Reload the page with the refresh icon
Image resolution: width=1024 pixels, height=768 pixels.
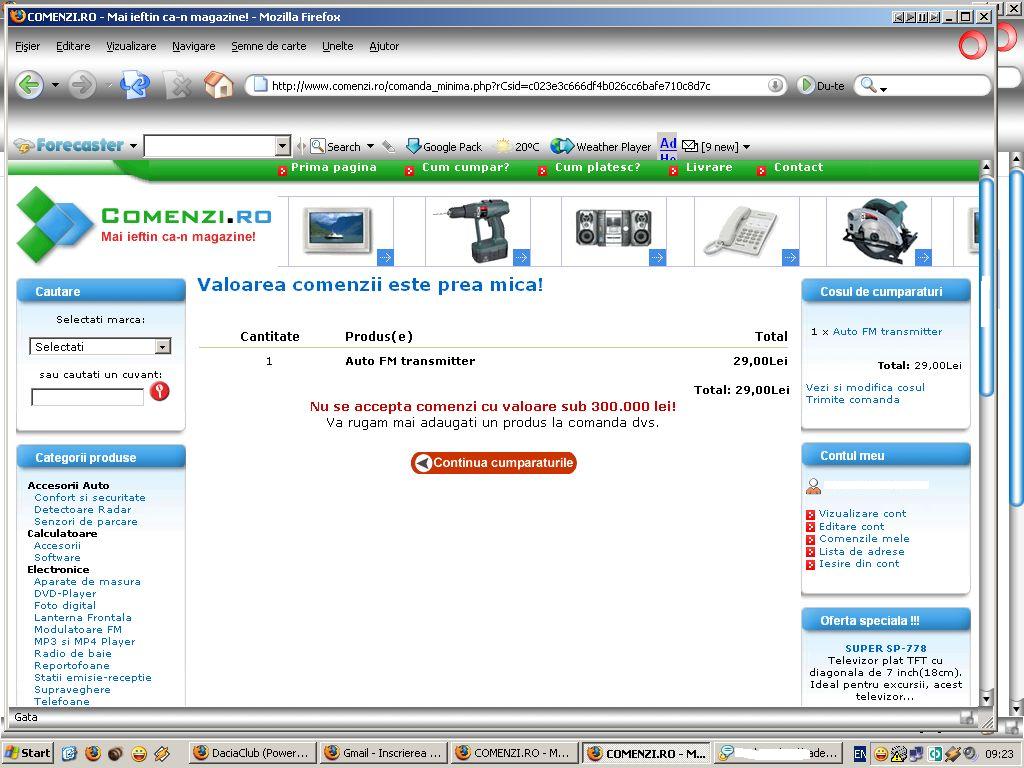pyautogui.click(x=135, y=85)
